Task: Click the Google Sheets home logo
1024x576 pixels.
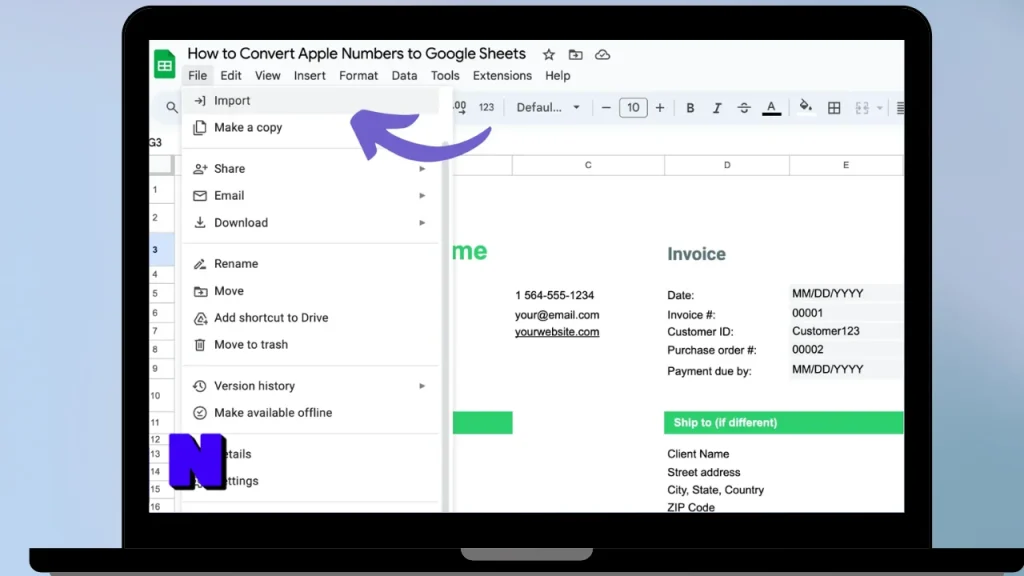Action: [165, 64]
